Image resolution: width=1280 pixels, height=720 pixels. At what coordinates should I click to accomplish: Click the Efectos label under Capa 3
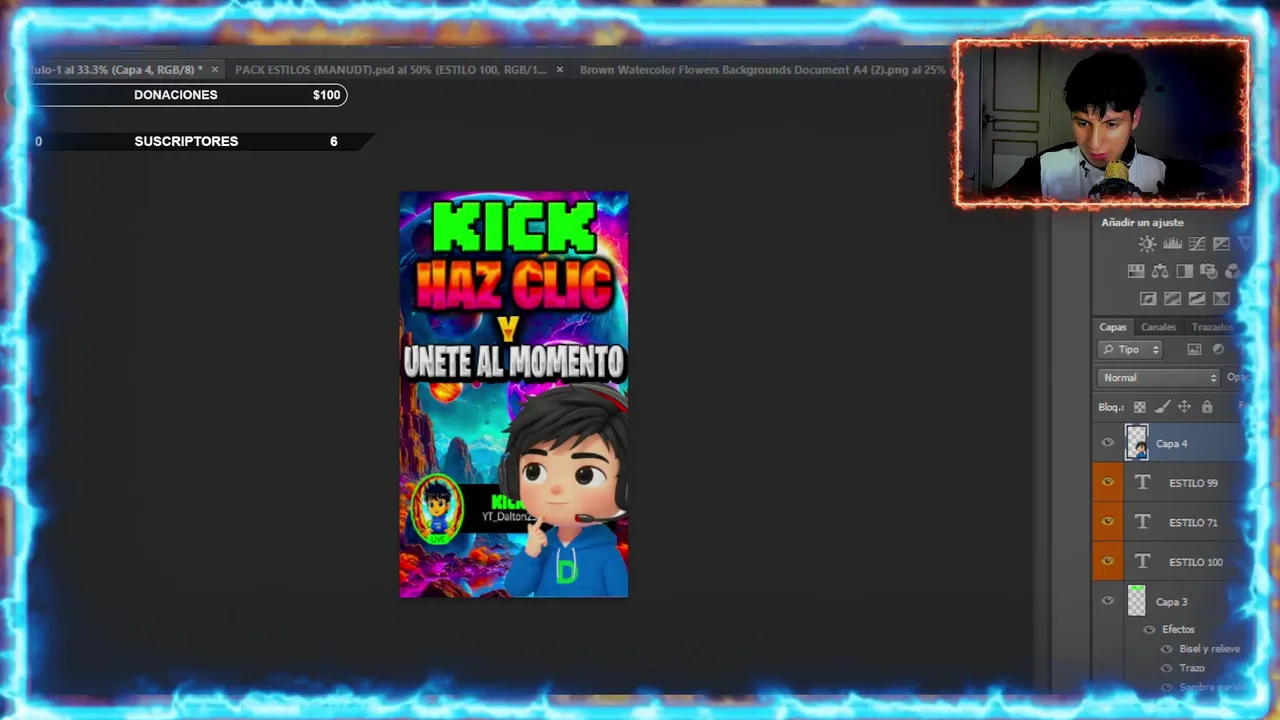1178,629
